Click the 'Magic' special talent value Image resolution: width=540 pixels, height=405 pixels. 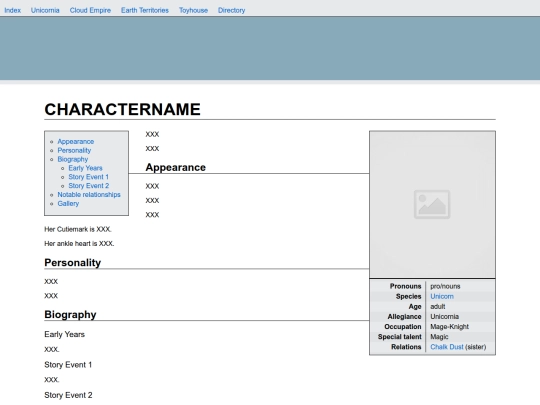pos(439,337)
